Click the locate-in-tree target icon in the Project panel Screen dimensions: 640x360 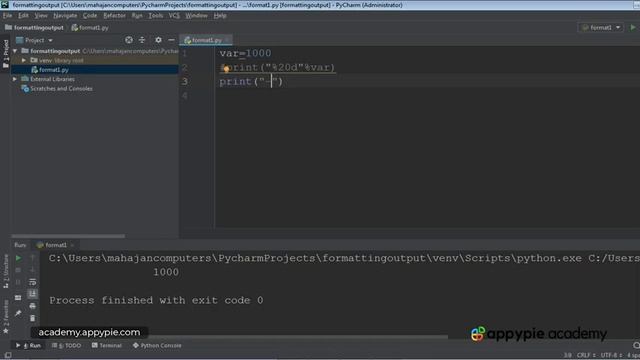(129, 40)
